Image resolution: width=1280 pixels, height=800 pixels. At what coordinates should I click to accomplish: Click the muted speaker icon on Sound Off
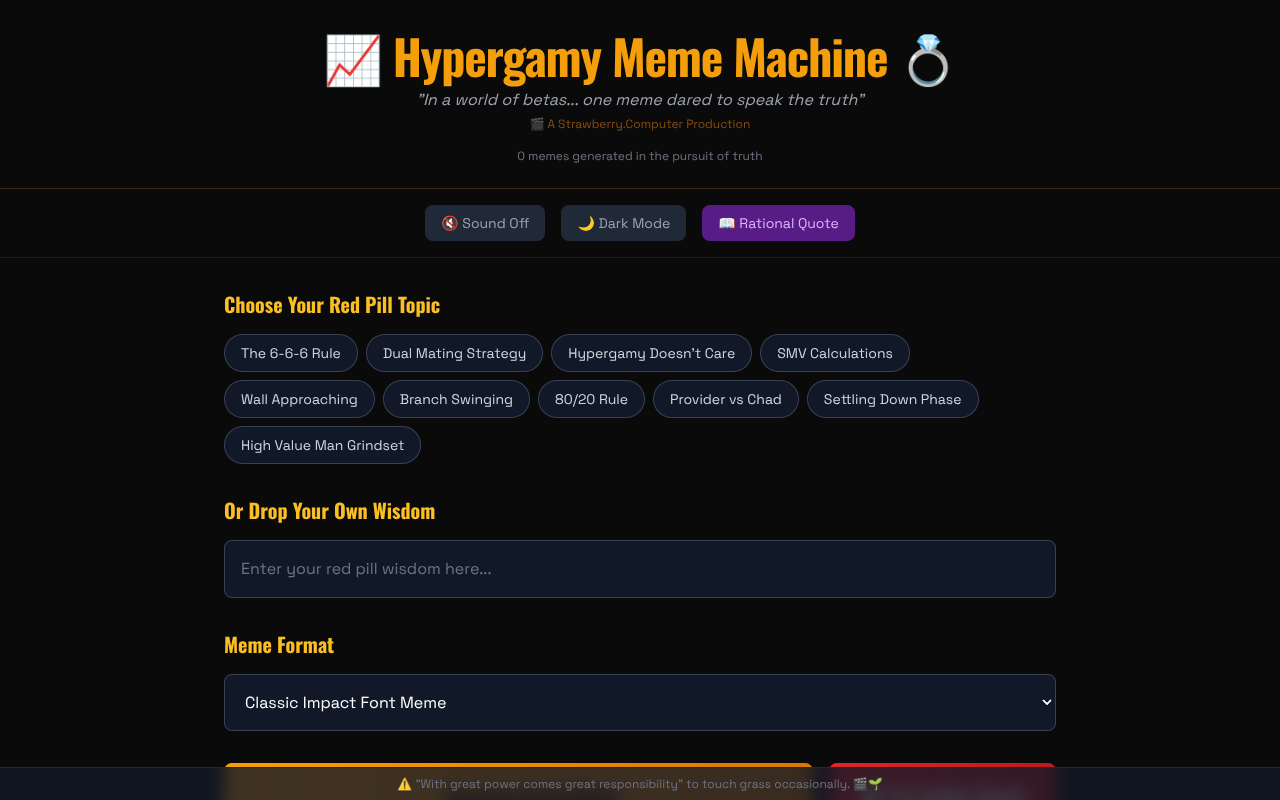click(x=448, y=223)
